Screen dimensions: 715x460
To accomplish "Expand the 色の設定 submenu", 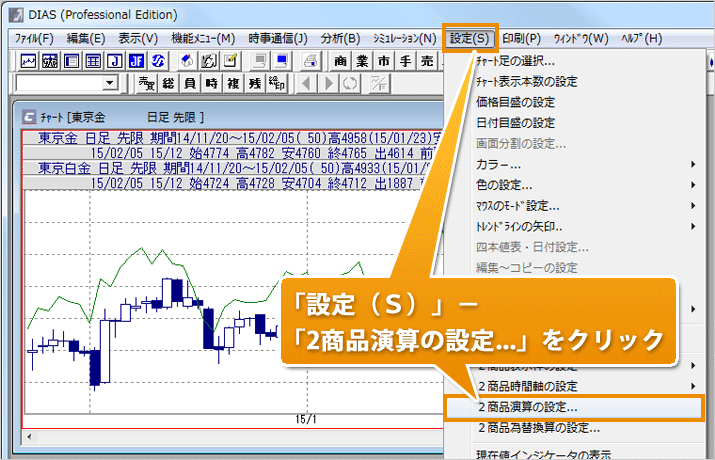I will [x=504, y=185].
